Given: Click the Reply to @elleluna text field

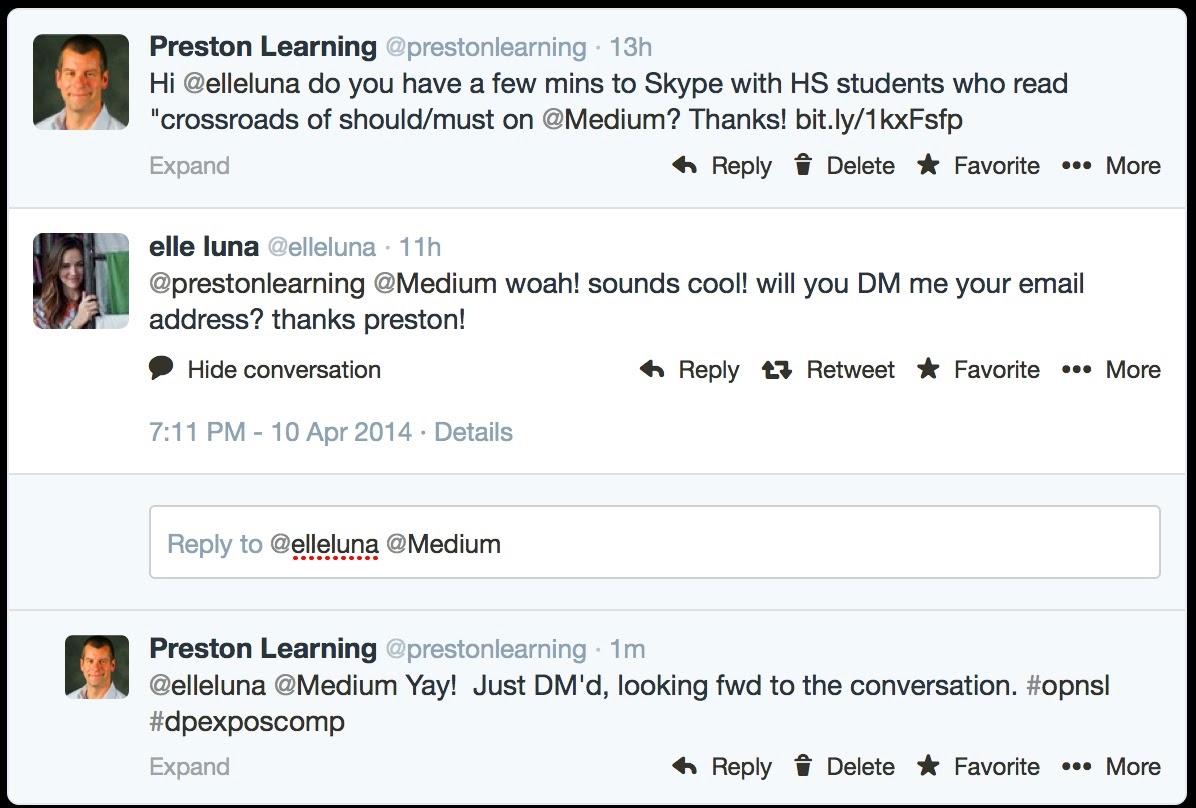Looking at the screenshot, I should point(654,543).
